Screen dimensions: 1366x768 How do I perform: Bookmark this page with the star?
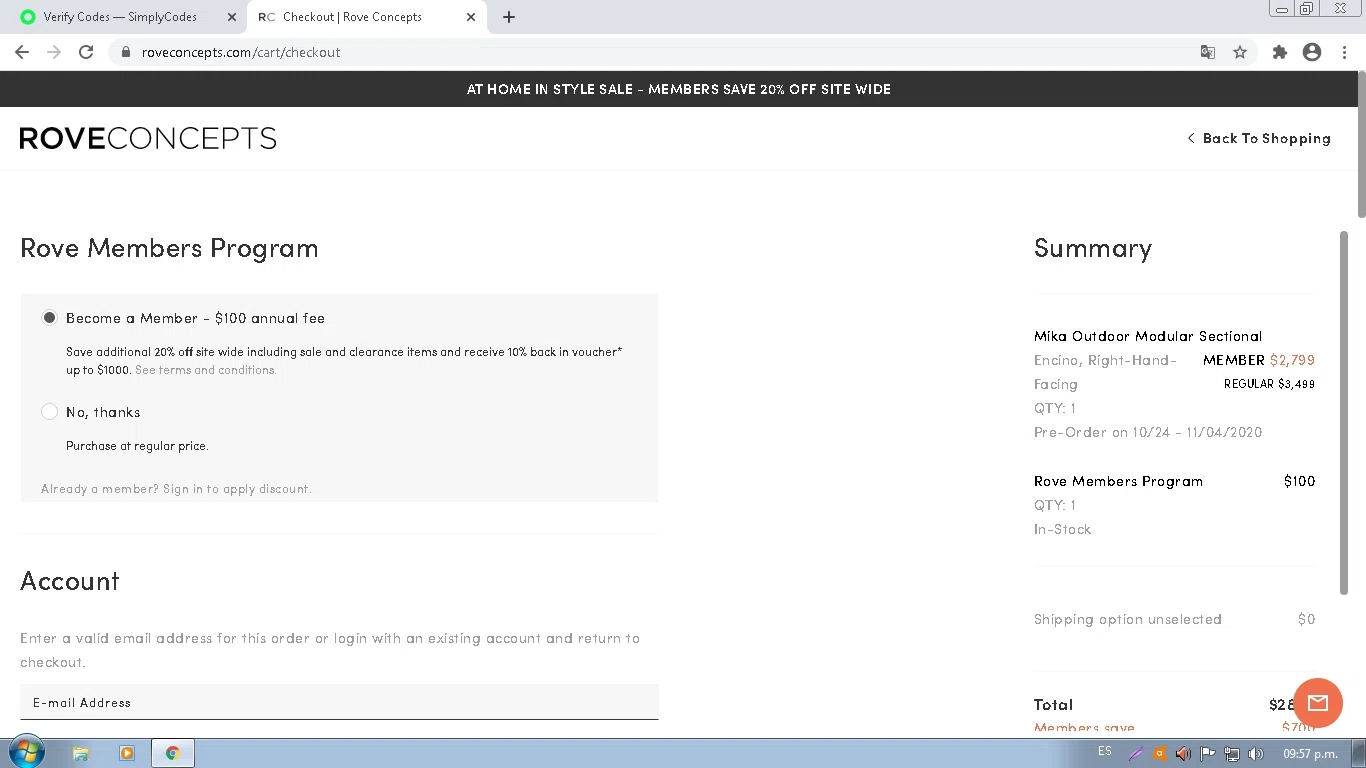[1240, 52]
